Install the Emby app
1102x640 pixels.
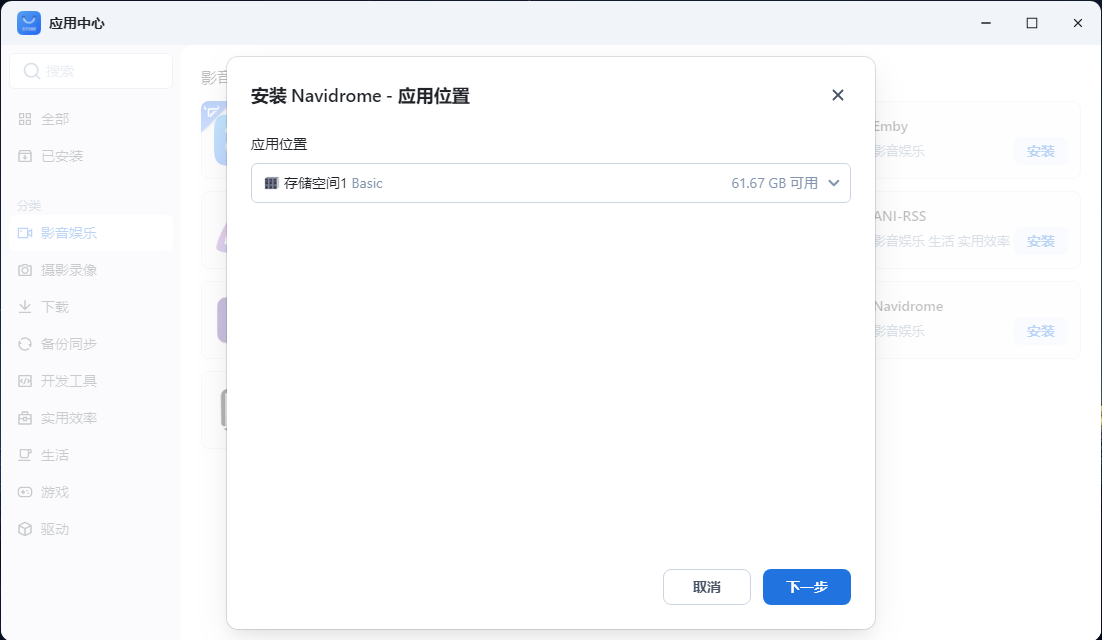tap(1040, 151)
